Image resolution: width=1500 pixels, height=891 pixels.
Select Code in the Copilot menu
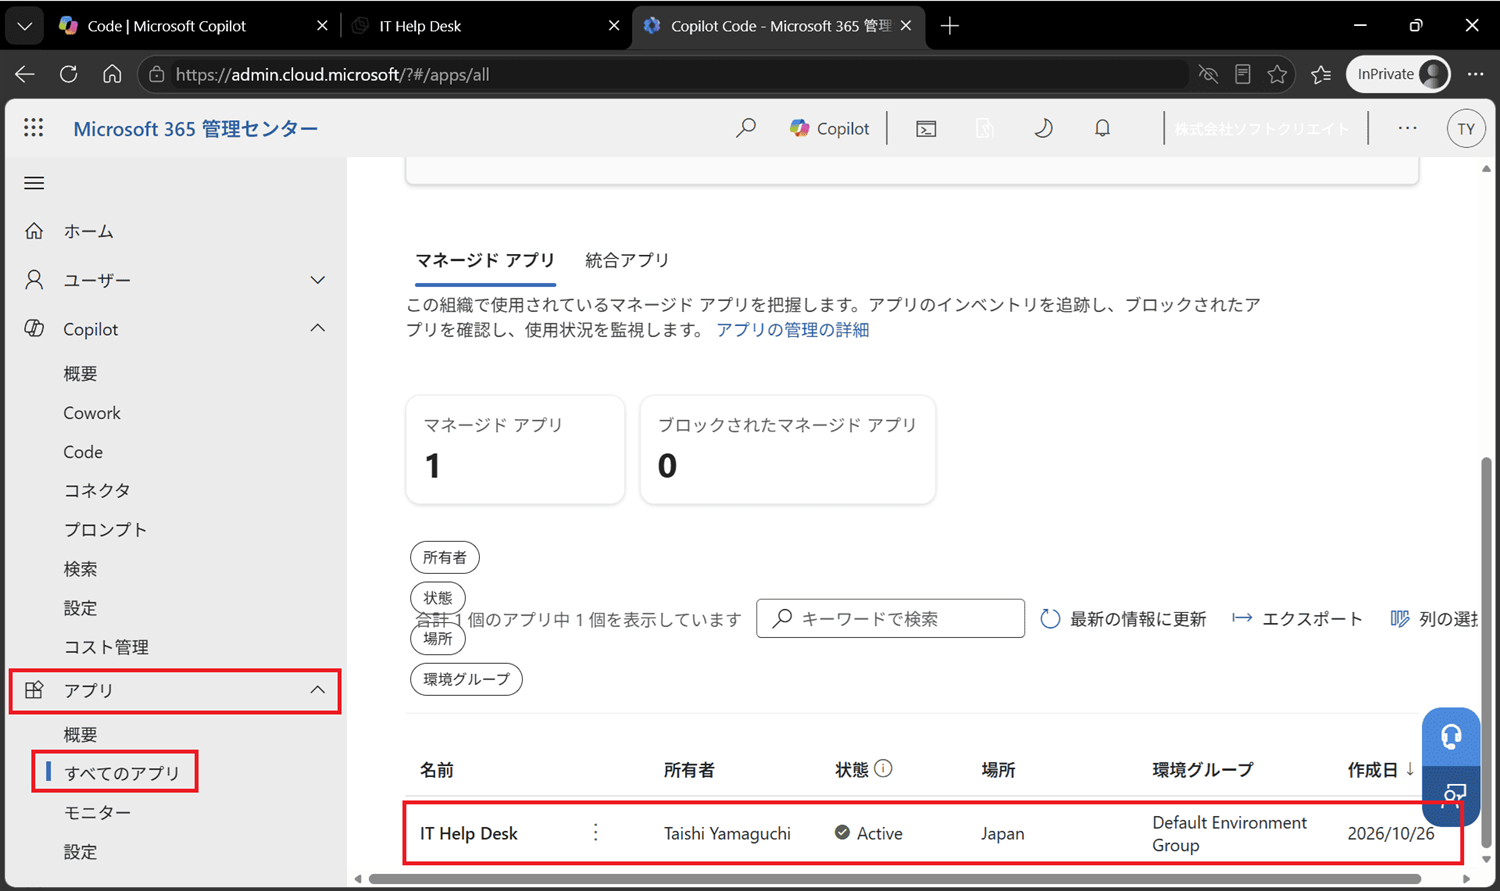point(83,452)
